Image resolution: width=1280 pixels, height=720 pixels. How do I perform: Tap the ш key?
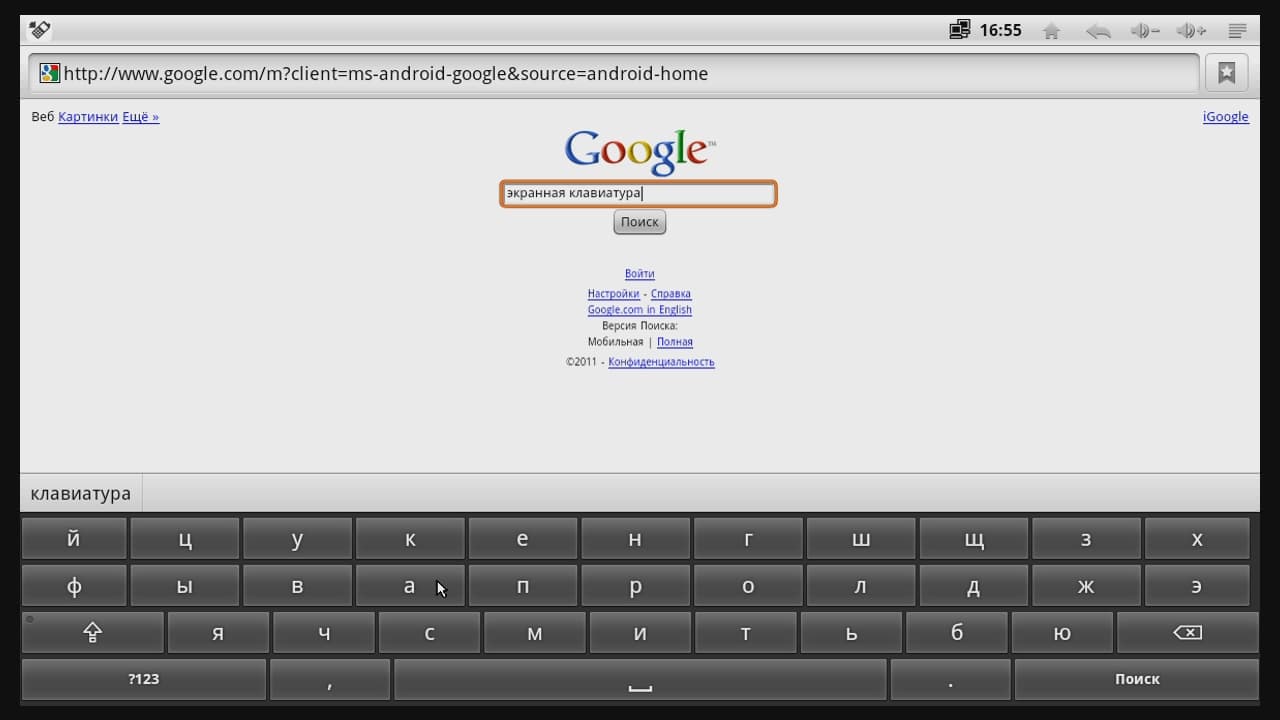tap(860, 539)
